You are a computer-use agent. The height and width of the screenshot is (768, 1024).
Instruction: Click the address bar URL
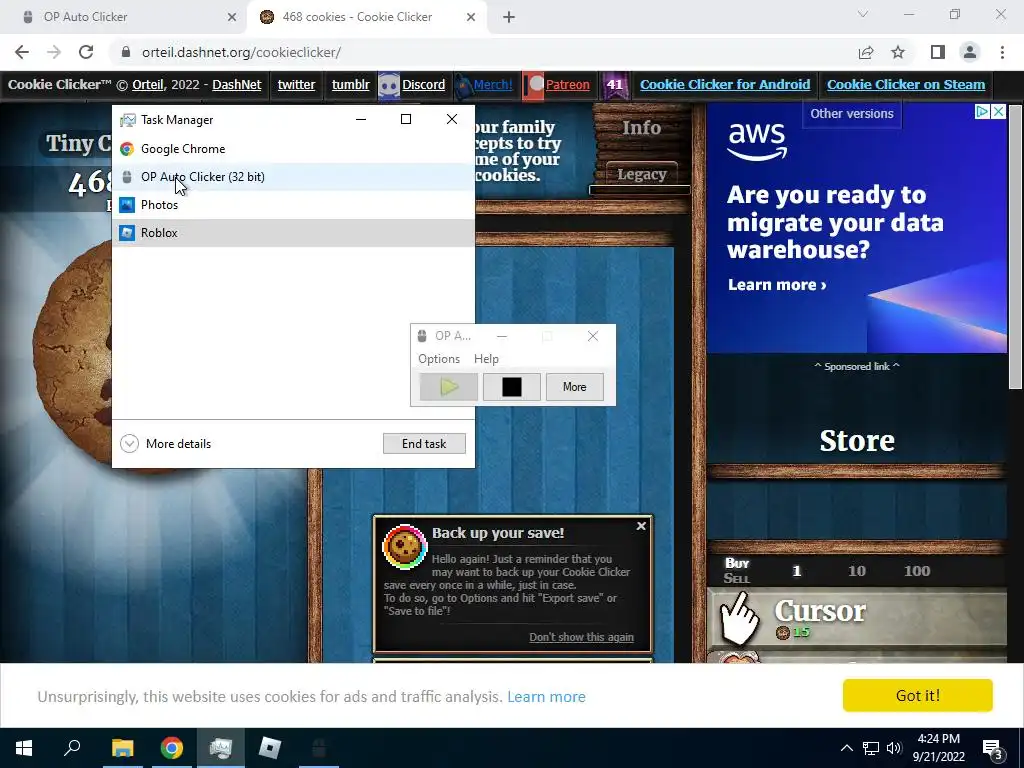(x=241, y=52)
